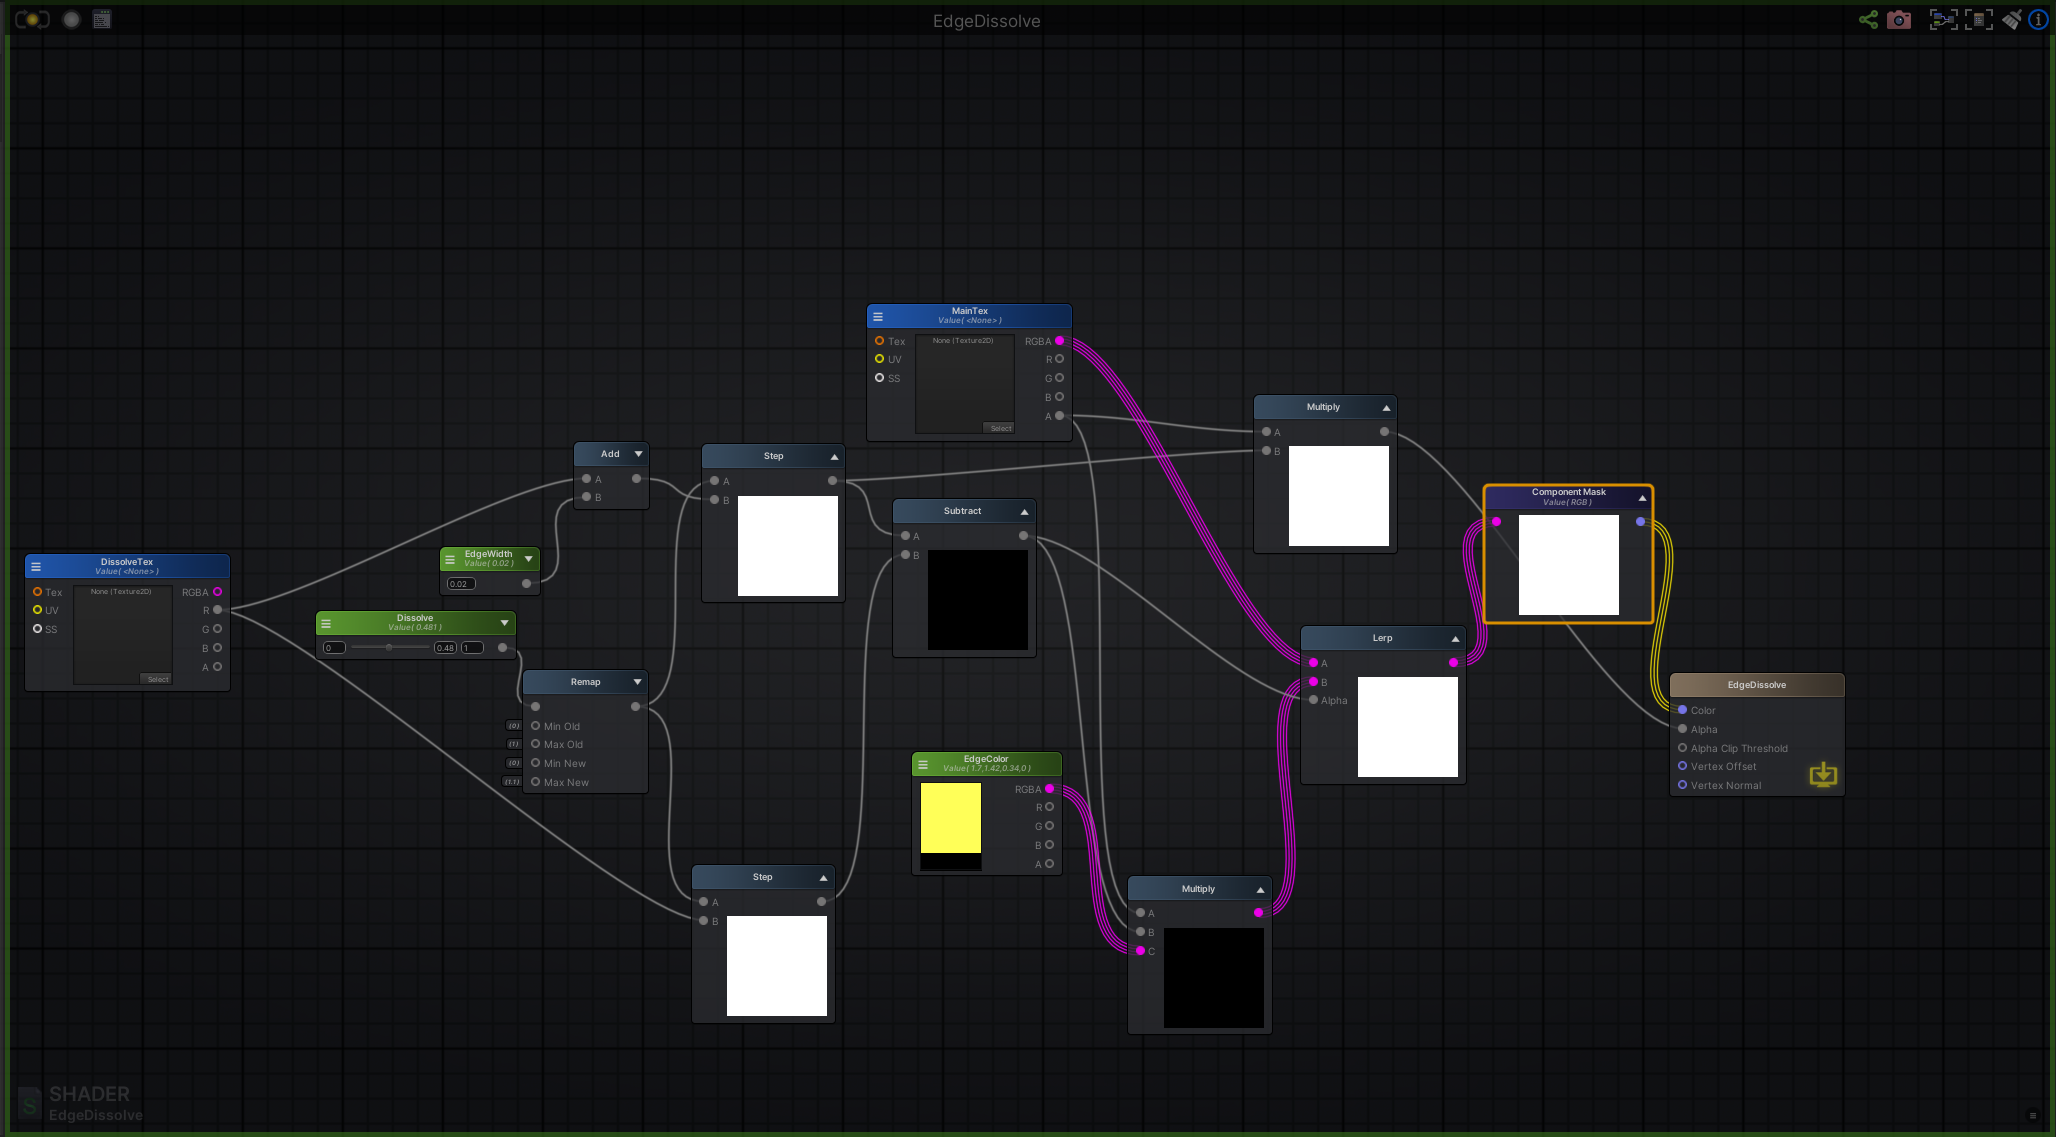Open the Dissolve property node dropdown
This screenshot has width=2056, height=1137.
504,622
